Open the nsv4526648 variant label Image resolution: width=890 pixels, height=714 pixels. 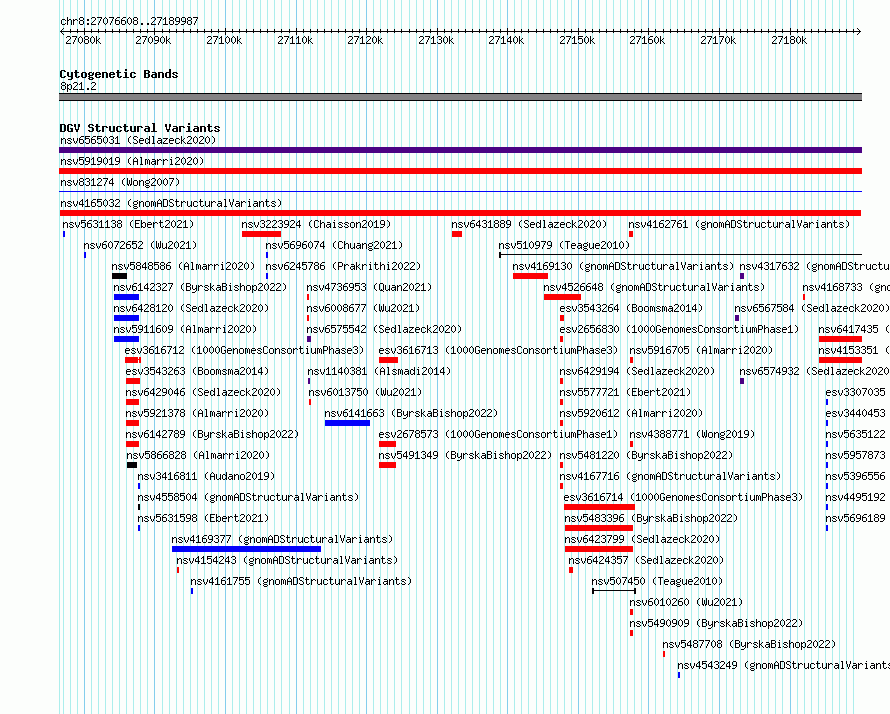(x=654, y=287)
